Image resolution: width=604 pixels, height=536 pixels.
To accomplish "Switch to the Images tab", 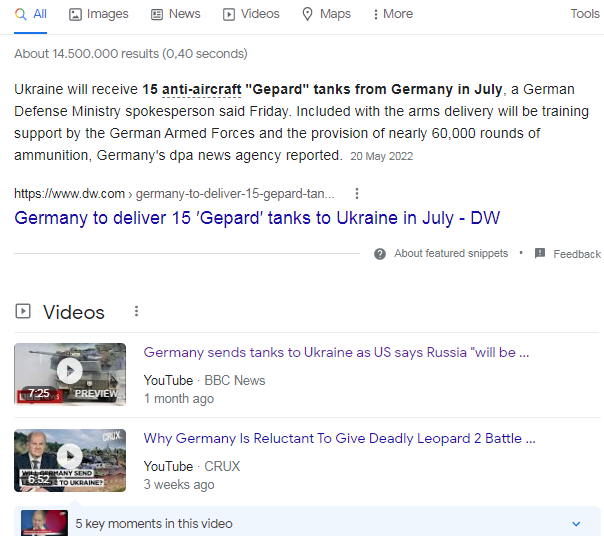I will point(99,14).
